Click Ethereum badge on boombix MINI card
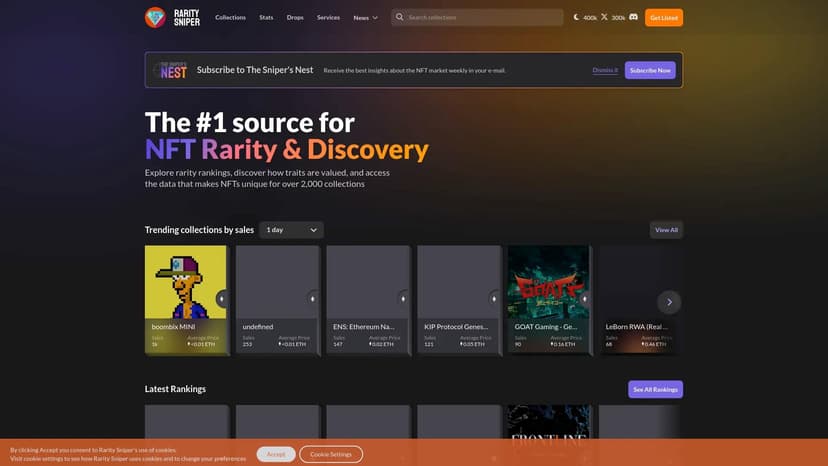This screenshot has height=466, width=828. point(222,298)
